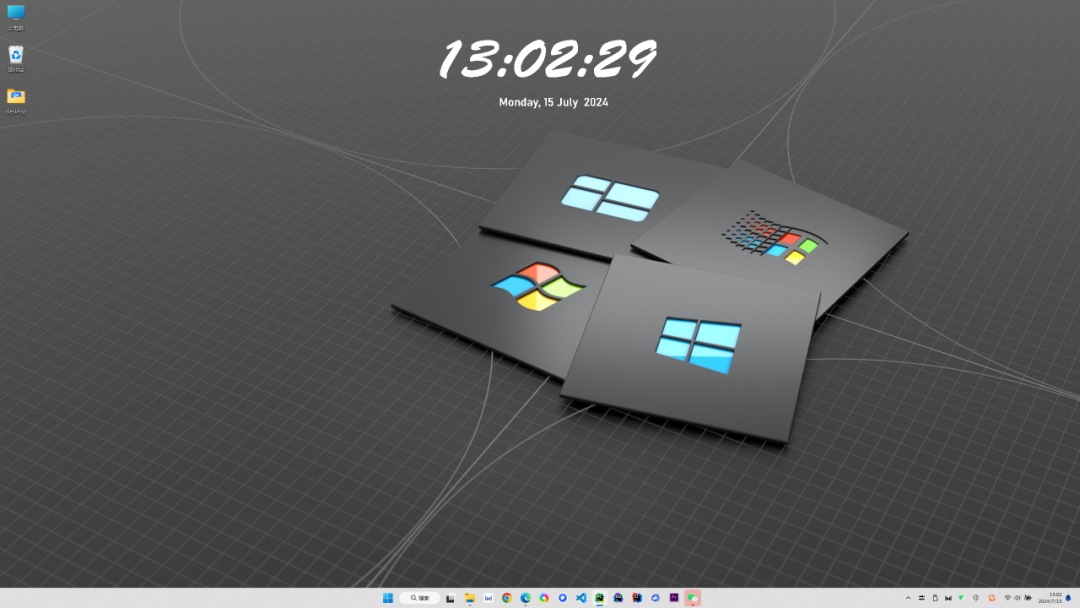
Task: Click the USB device tray icon
Action: coord(935,598)
